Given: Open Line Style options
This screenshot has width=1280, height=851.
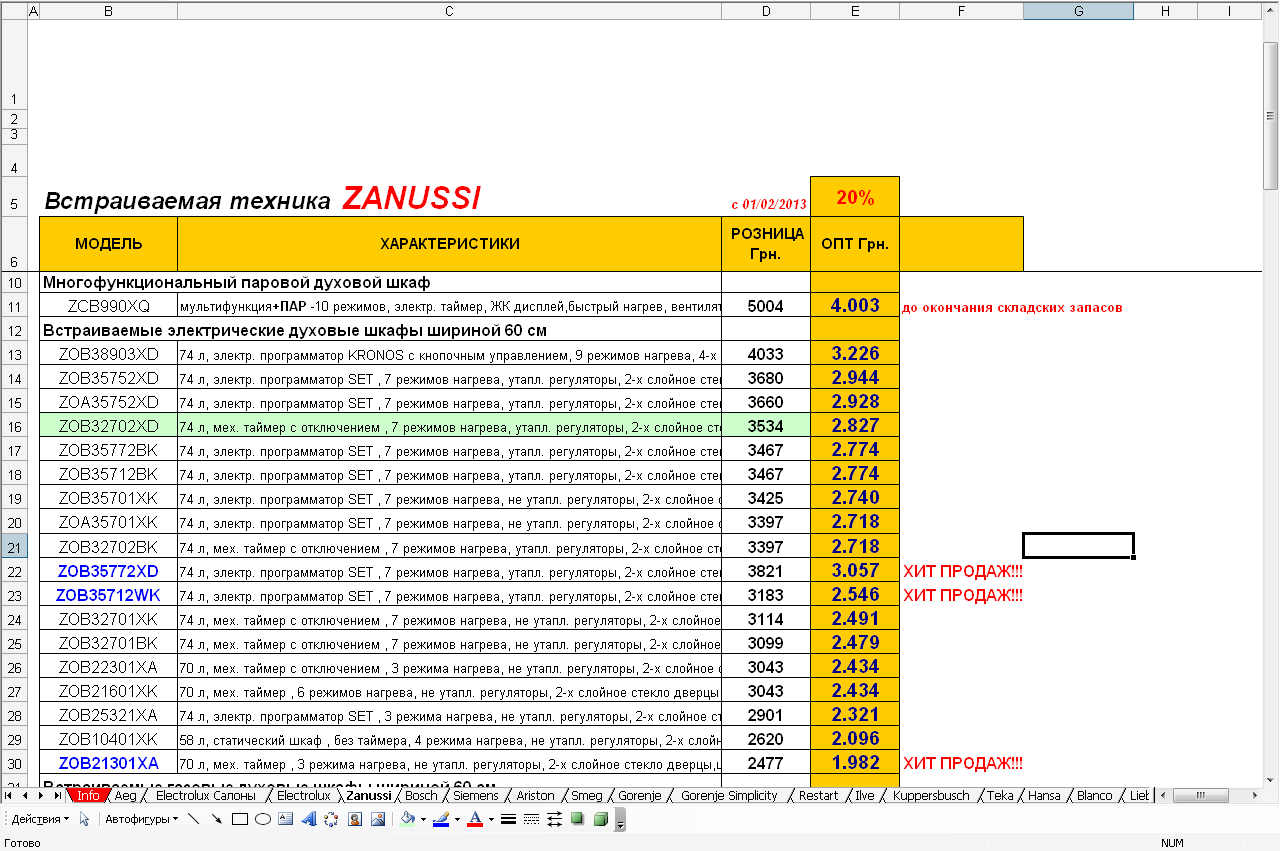Looking at the screenshot, I should [x=508, y=819].
